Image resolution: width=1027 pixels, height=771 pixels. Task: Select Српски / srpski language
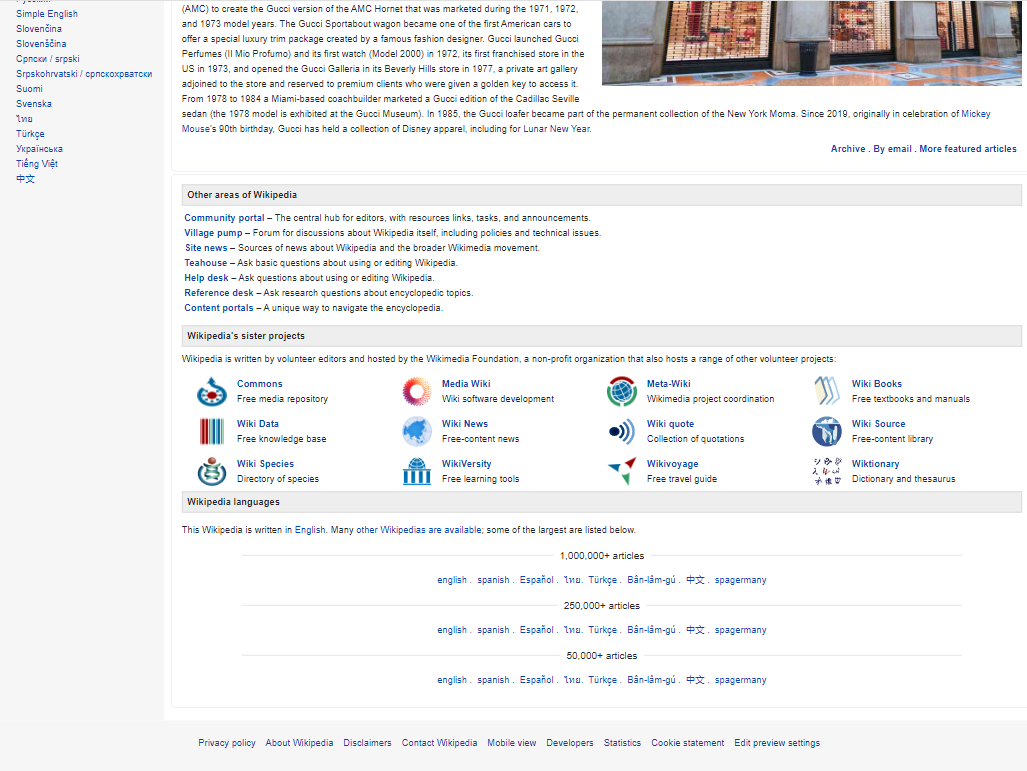(x=48, y=59)
